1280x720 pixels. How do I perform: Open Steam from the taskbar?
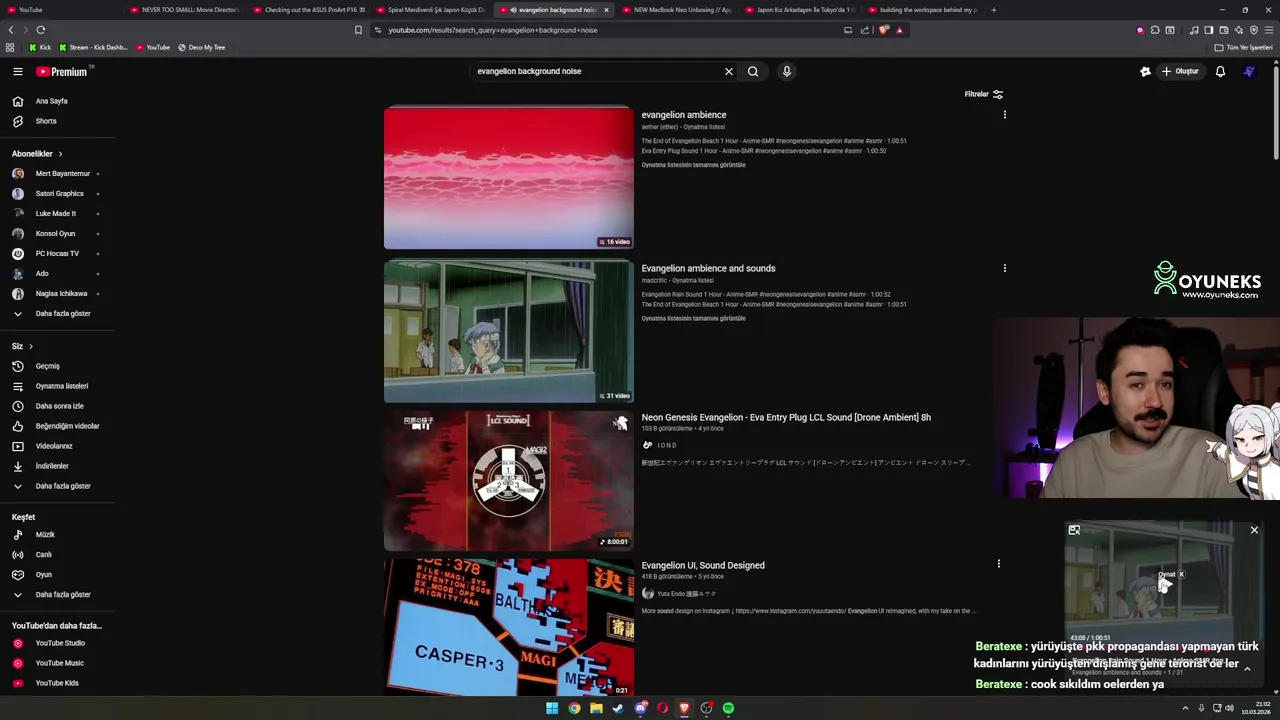pyautogui.click(x=618, y=708)
